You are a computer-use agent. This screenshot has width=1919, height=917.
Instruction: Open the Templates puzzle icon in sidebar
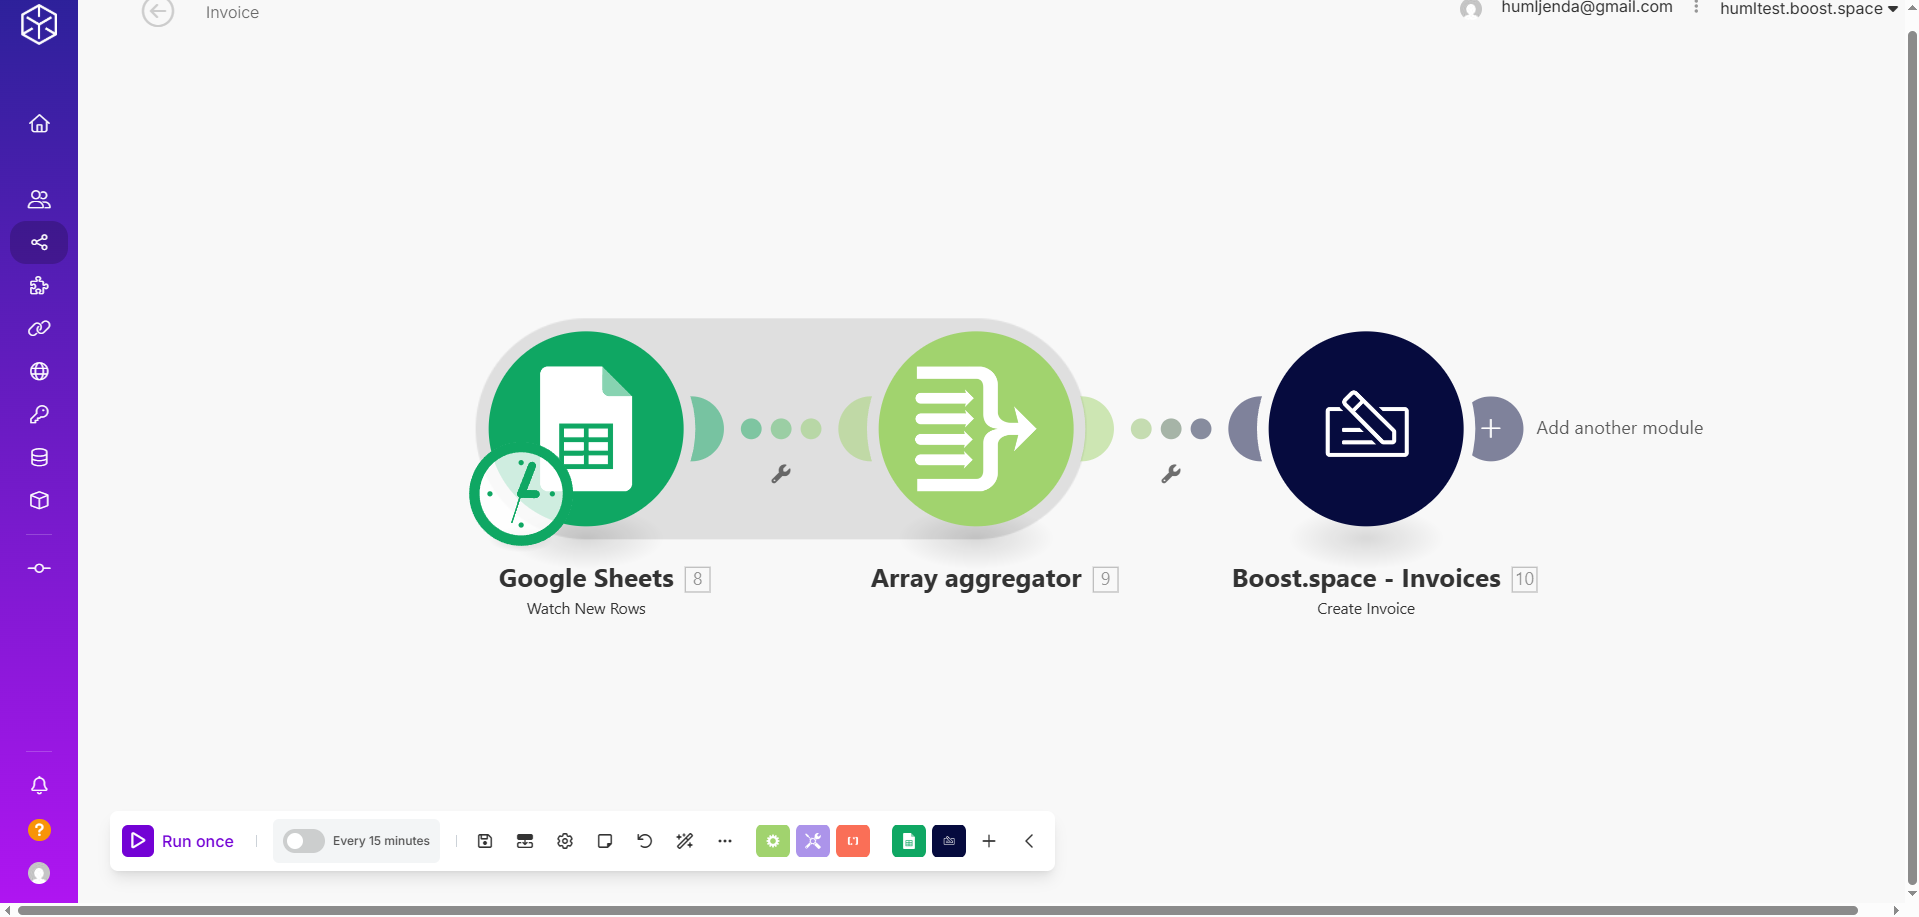(x=39, y=286)
